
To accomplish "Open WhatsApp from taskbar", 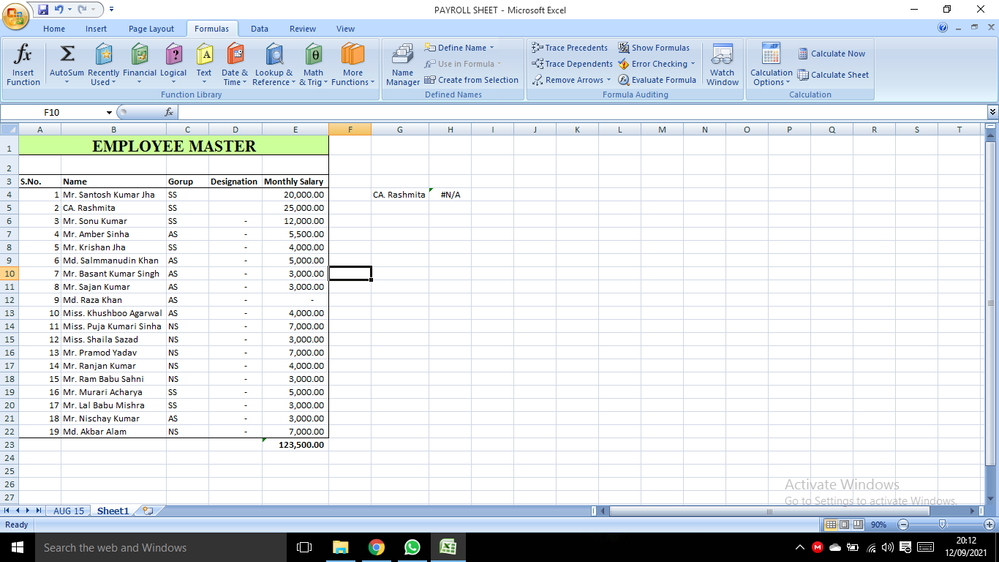I will (412, 547).
